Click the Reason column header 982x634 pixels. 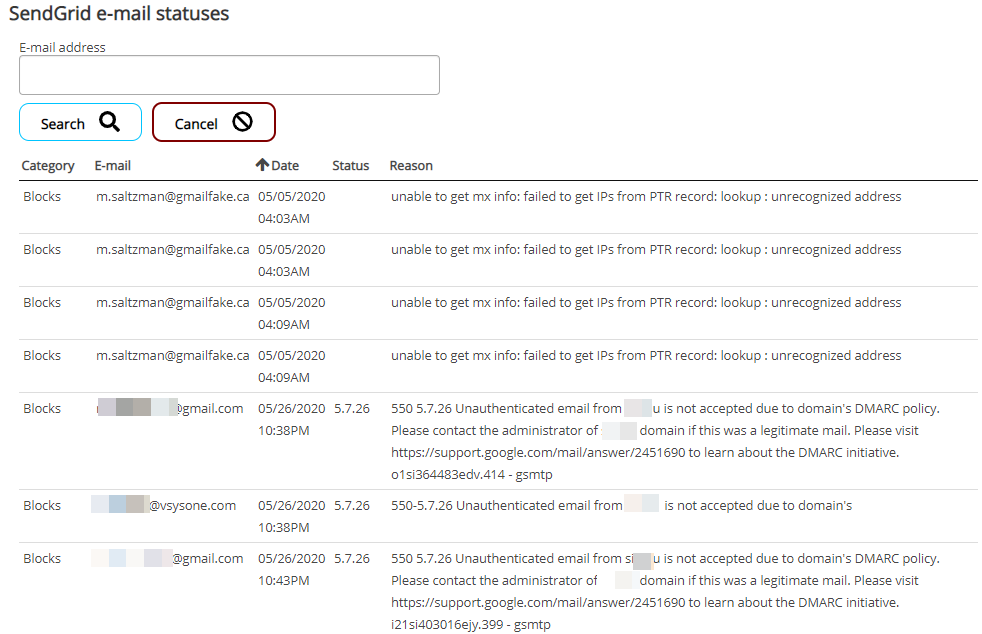coord(411,166)
